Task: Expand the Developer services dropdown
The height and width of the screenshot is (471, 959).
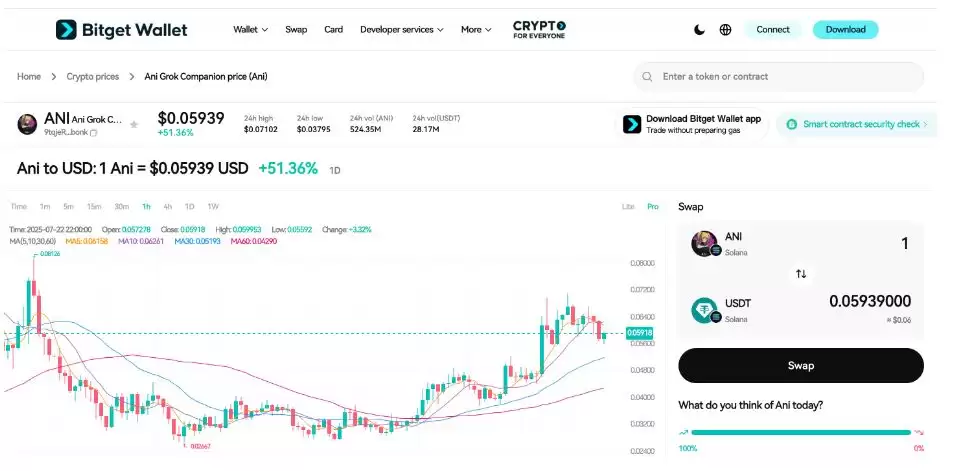Action: tap(402, 30)
